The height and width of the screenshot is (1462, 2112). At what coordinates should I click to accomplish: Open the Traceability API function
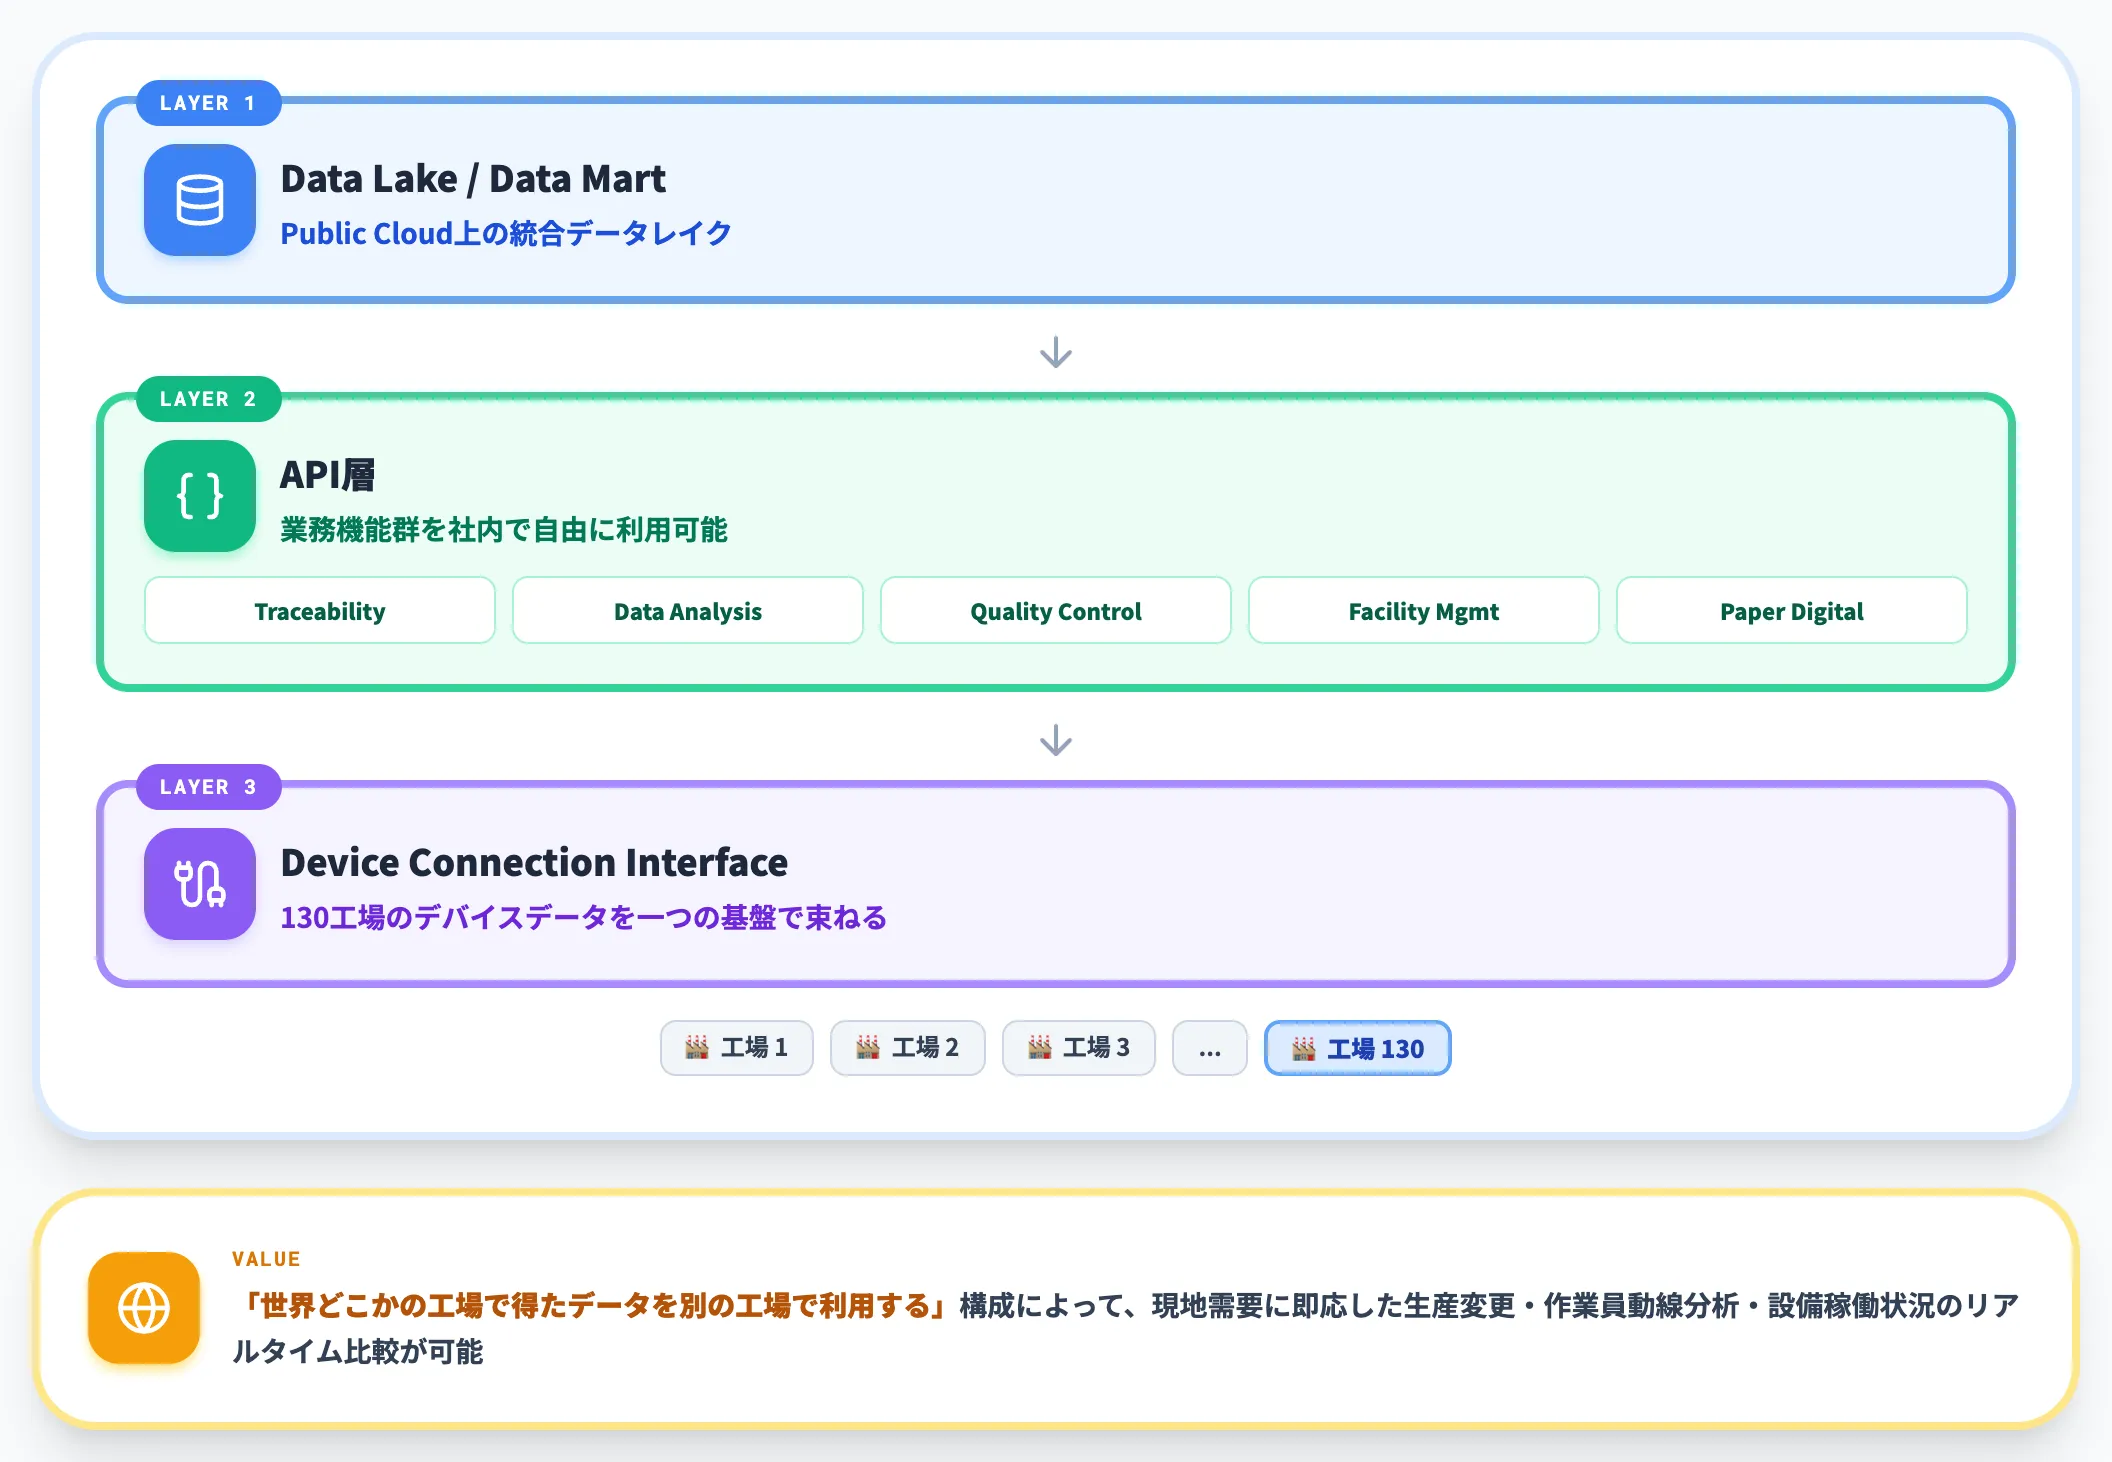tap(320, 611)
